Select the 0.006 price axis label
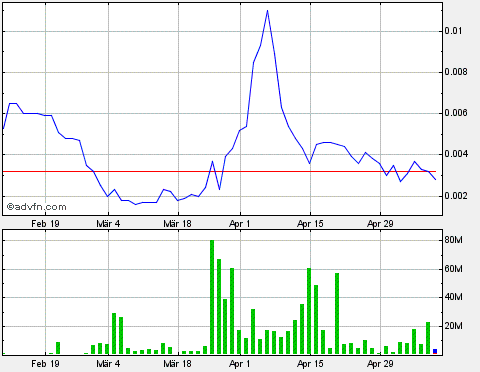This screenshot has height=372, width=480. (456, 113)
